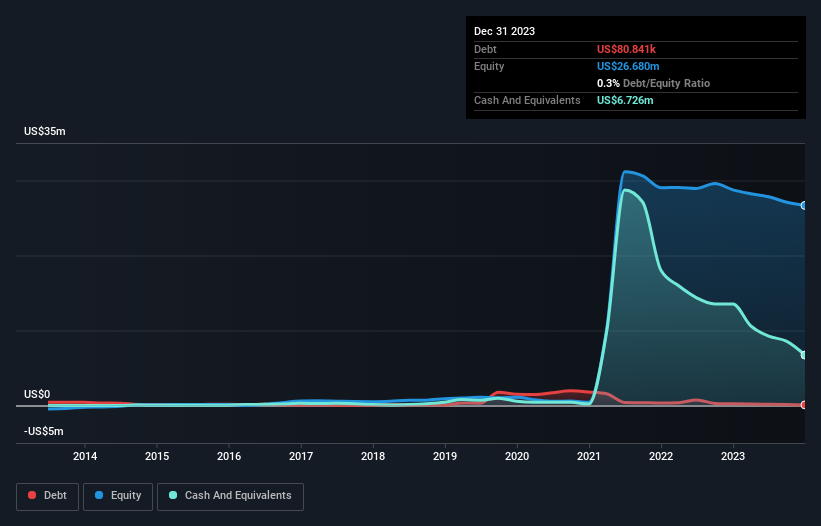Click the 2019 x-axis label
The image size is (821, 526).
pos(445,456)
